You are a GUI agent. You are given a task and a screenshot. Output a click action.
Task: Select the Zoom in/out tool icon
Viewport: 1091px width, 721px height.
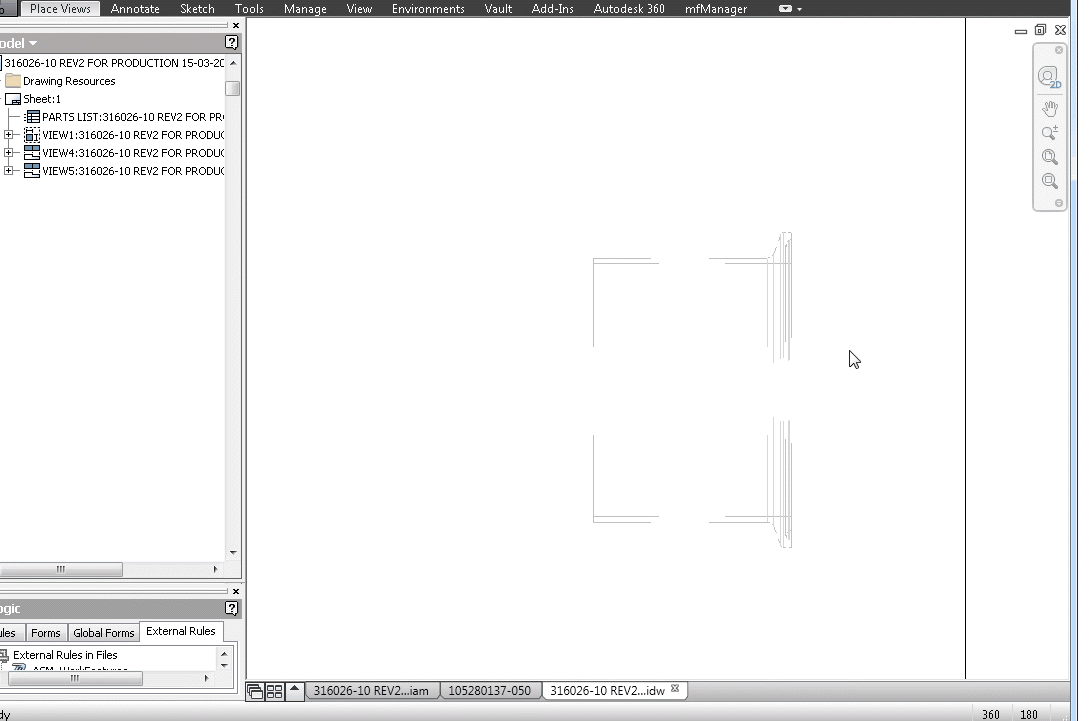click(1049, 132)
